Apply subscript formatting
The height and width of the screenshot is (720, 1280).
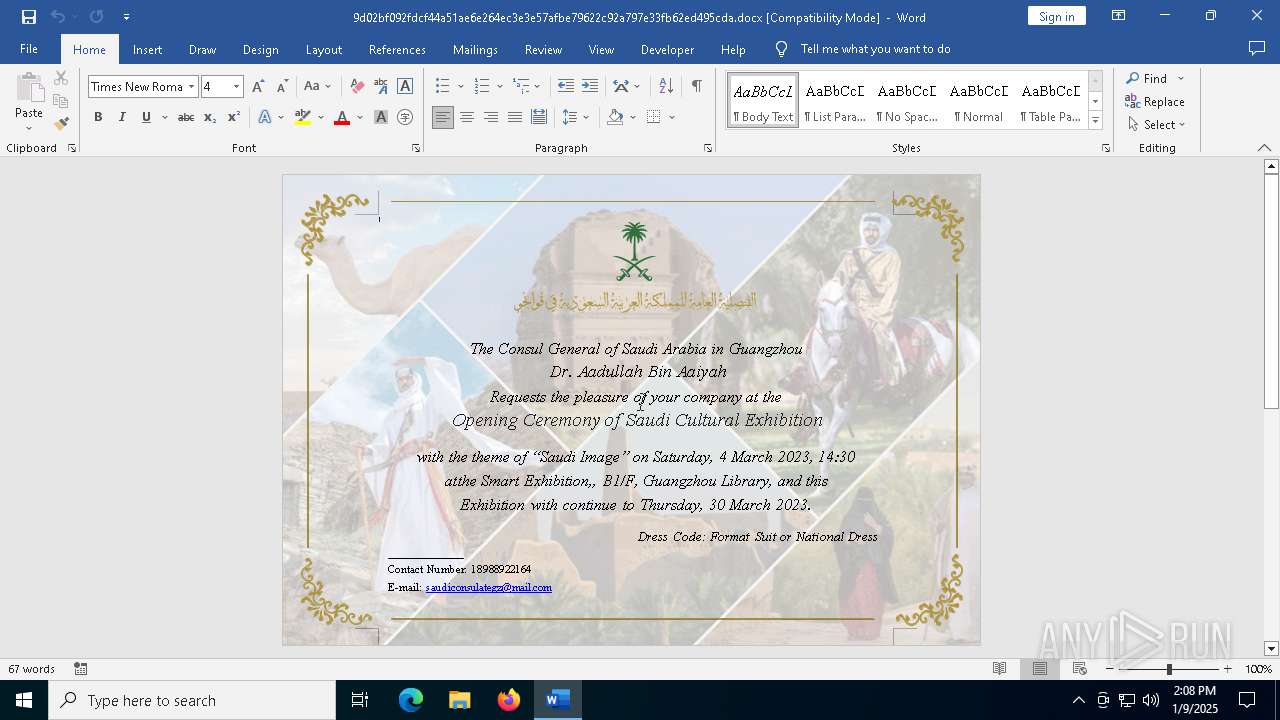click(210, 118)
